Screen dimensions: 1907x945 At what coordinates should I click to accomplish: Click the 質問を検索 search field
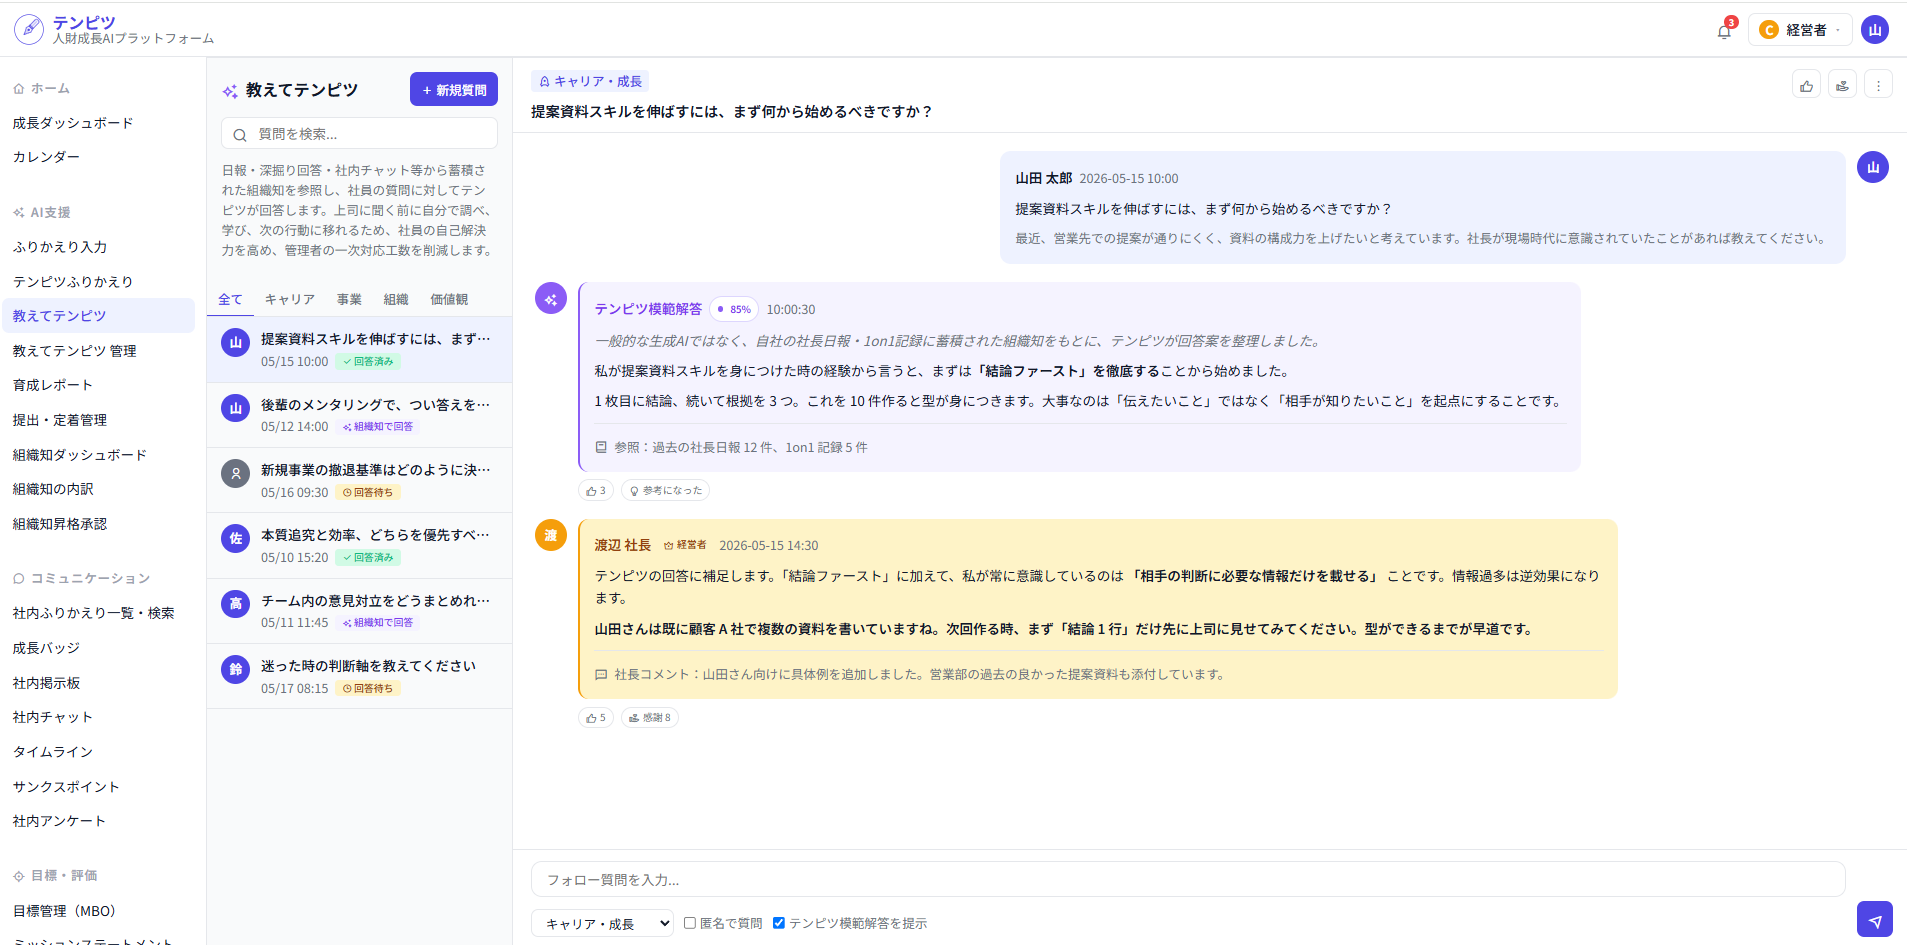[x=359, y=134]
